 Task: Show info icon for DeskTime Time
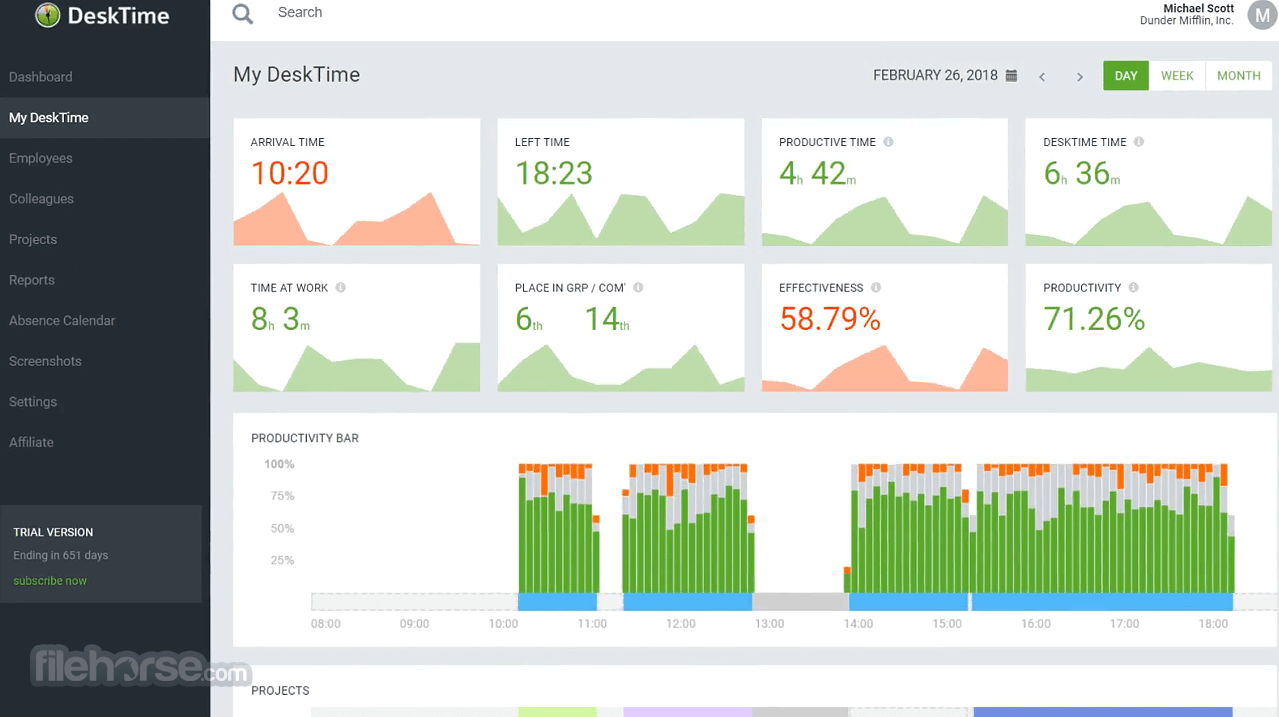[1139, 142]
